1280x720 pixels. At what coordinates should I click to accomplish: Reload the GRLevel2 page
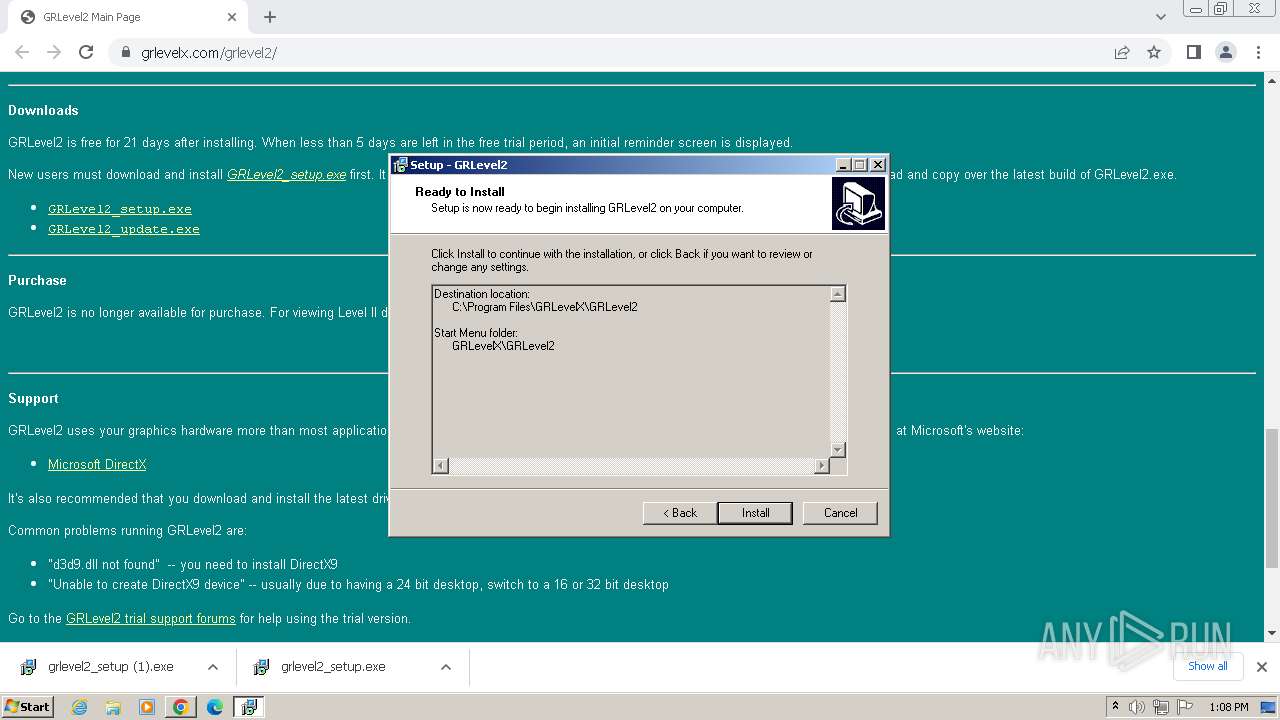86,52
